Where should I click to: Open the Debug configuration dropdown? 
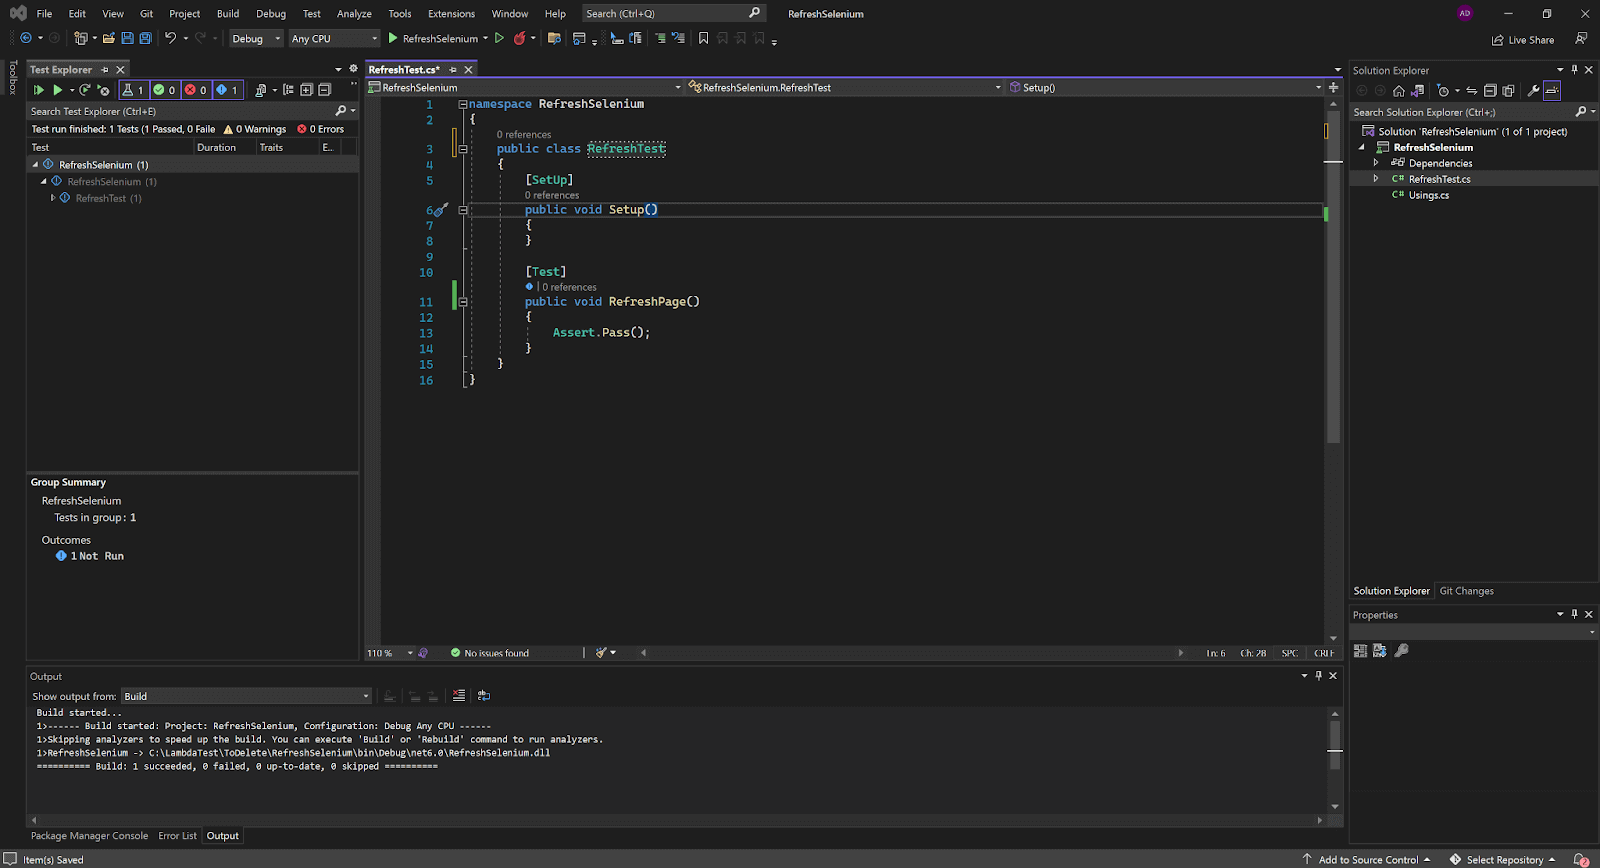[x=256, y=39]
